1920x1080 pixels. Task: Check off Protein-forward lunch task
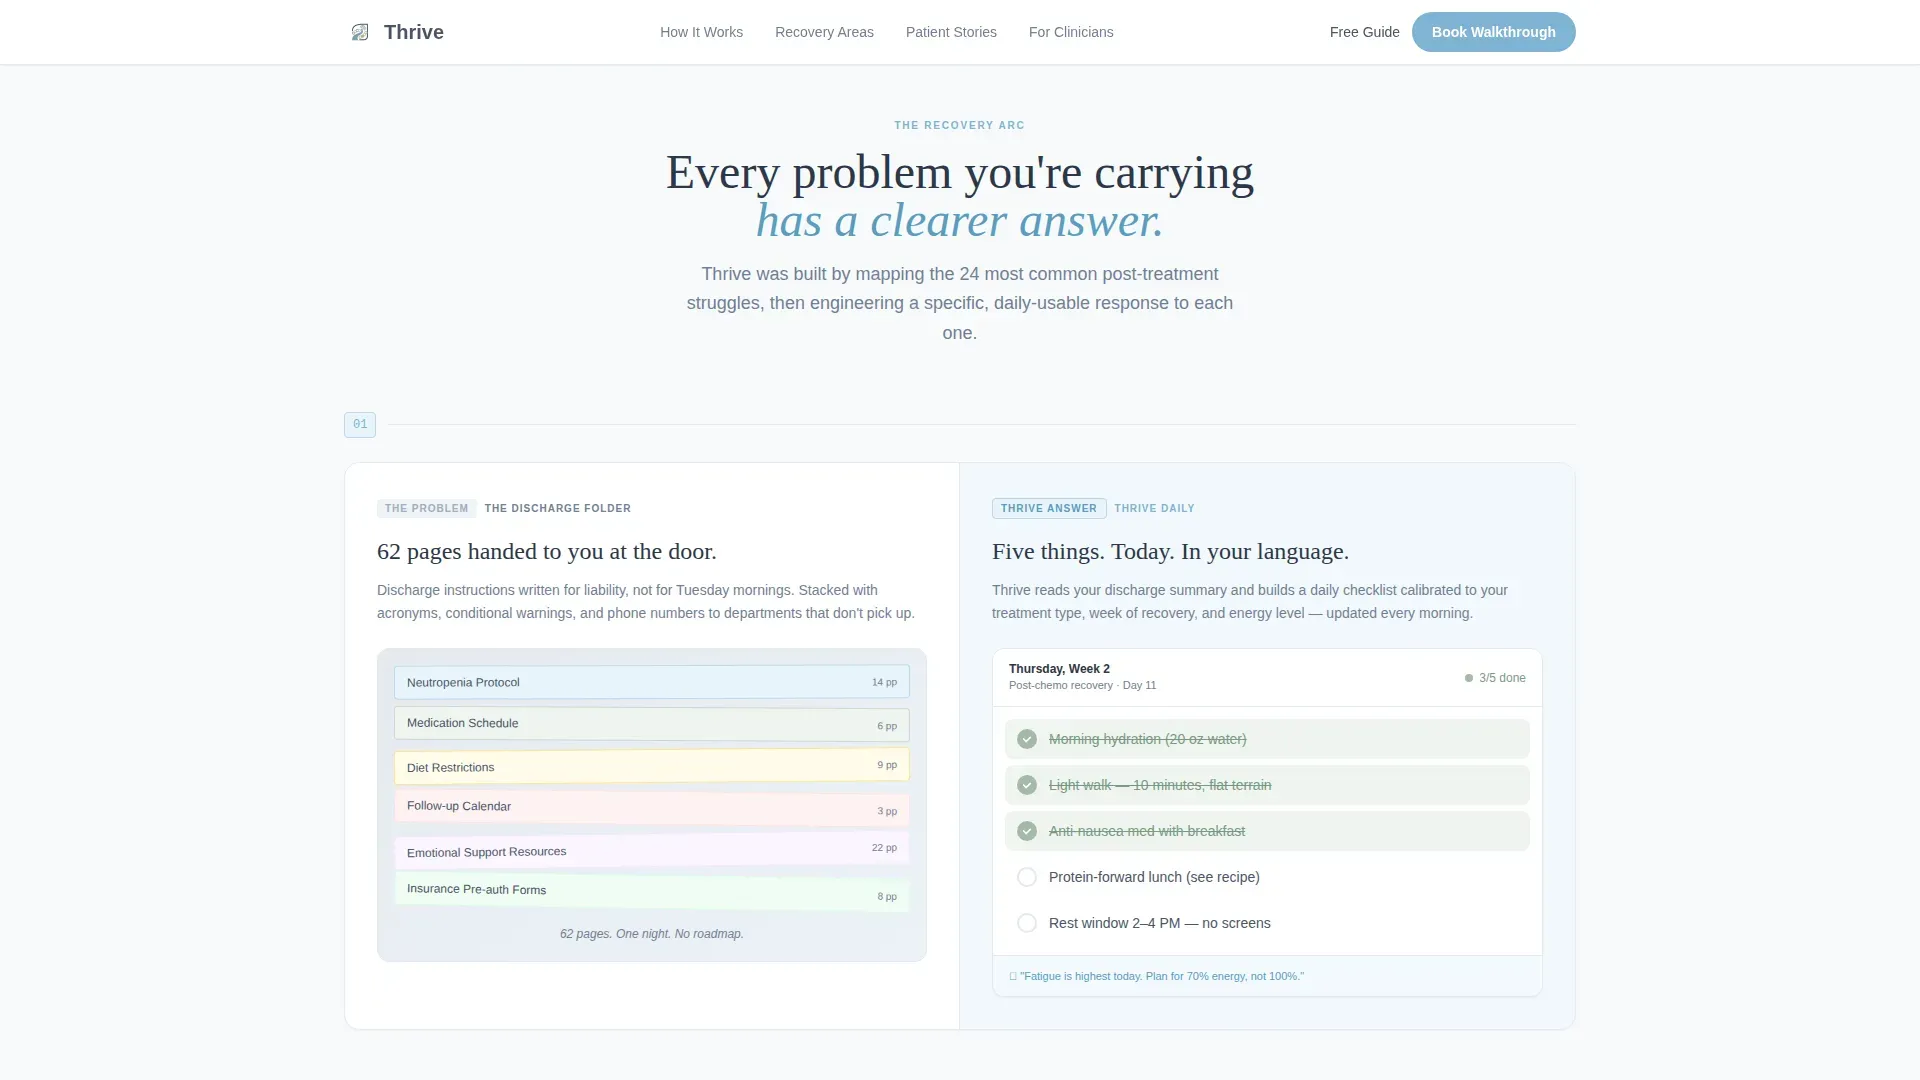tap(1027, 877)
